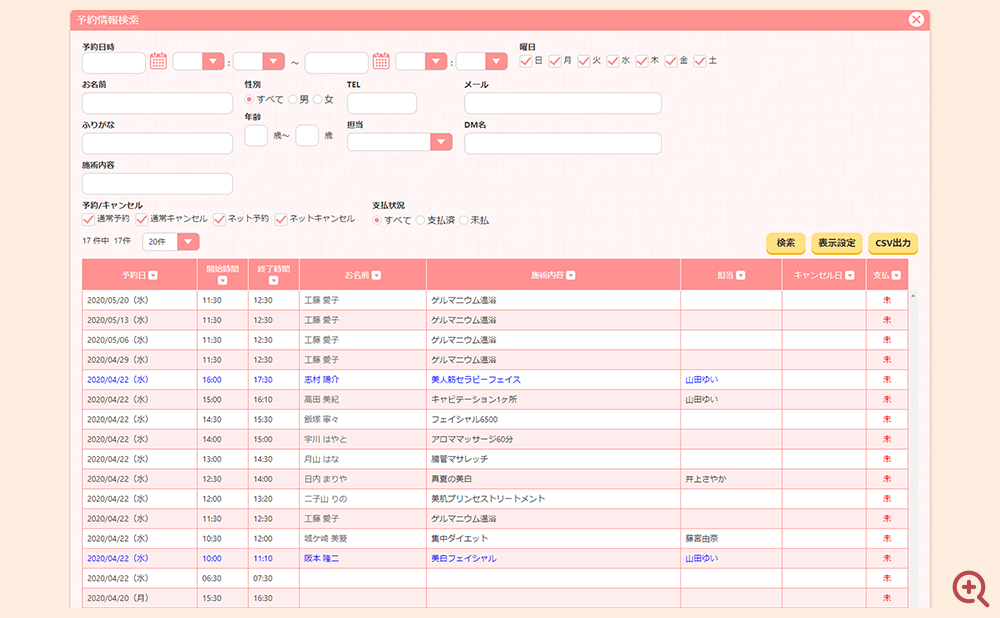This screenshot has width=1000, height=618.
Task: Click the ふりがな input field
Action: (x=158, y=143)
